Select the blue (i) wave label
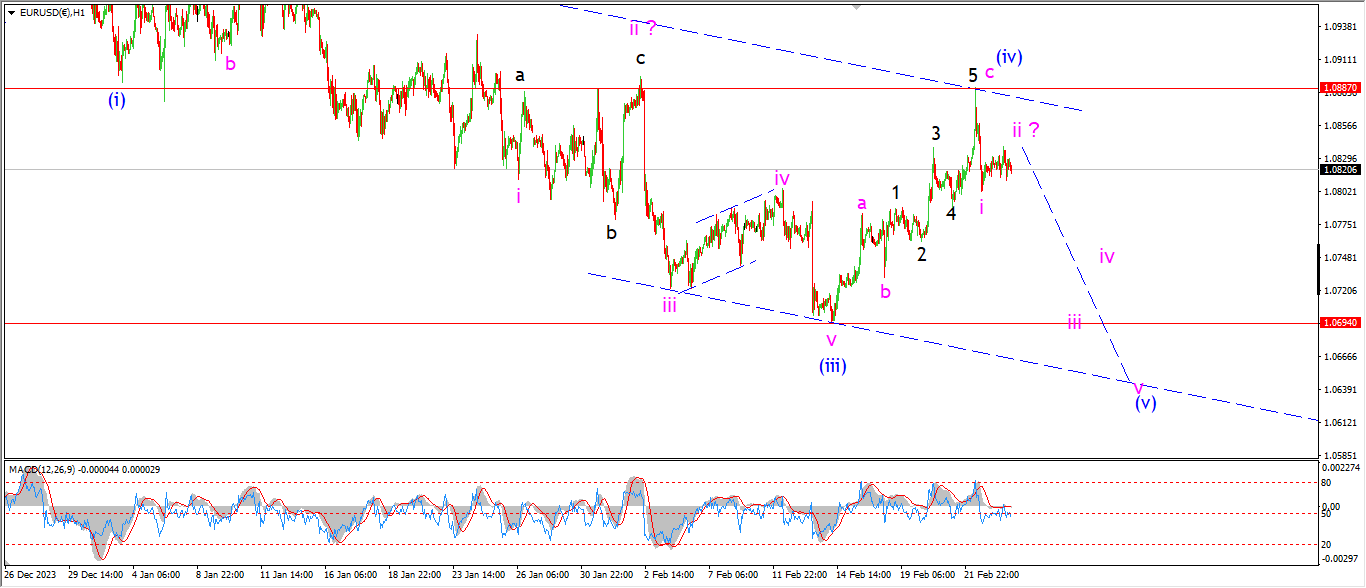 117,100
